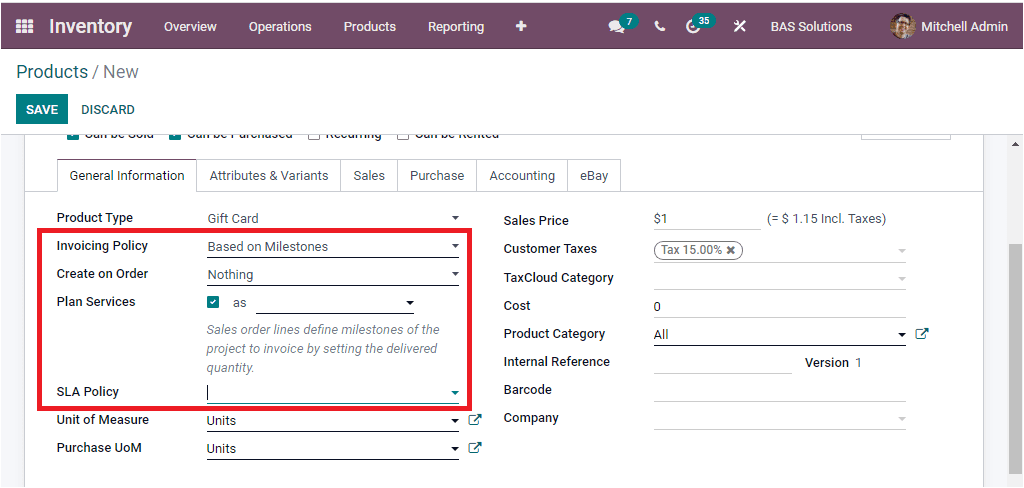
Task: Expand the Invoicing Policy dropdown
Action: pyautogui.click(x=333, y=246)
